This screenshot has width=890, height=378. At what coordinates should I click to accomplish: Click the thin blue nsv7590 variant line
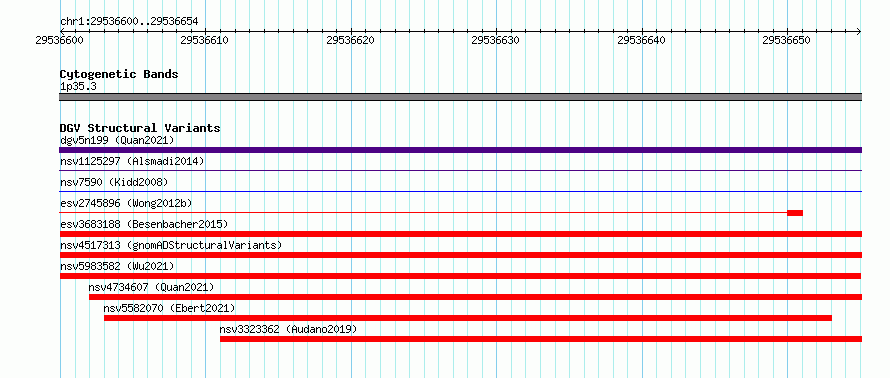(x=461, y=191)
